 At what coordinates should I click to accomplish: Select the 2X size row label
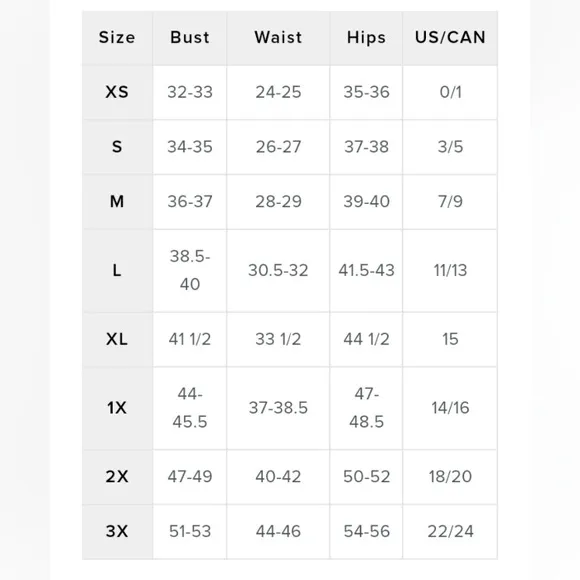tap(117, 476)
